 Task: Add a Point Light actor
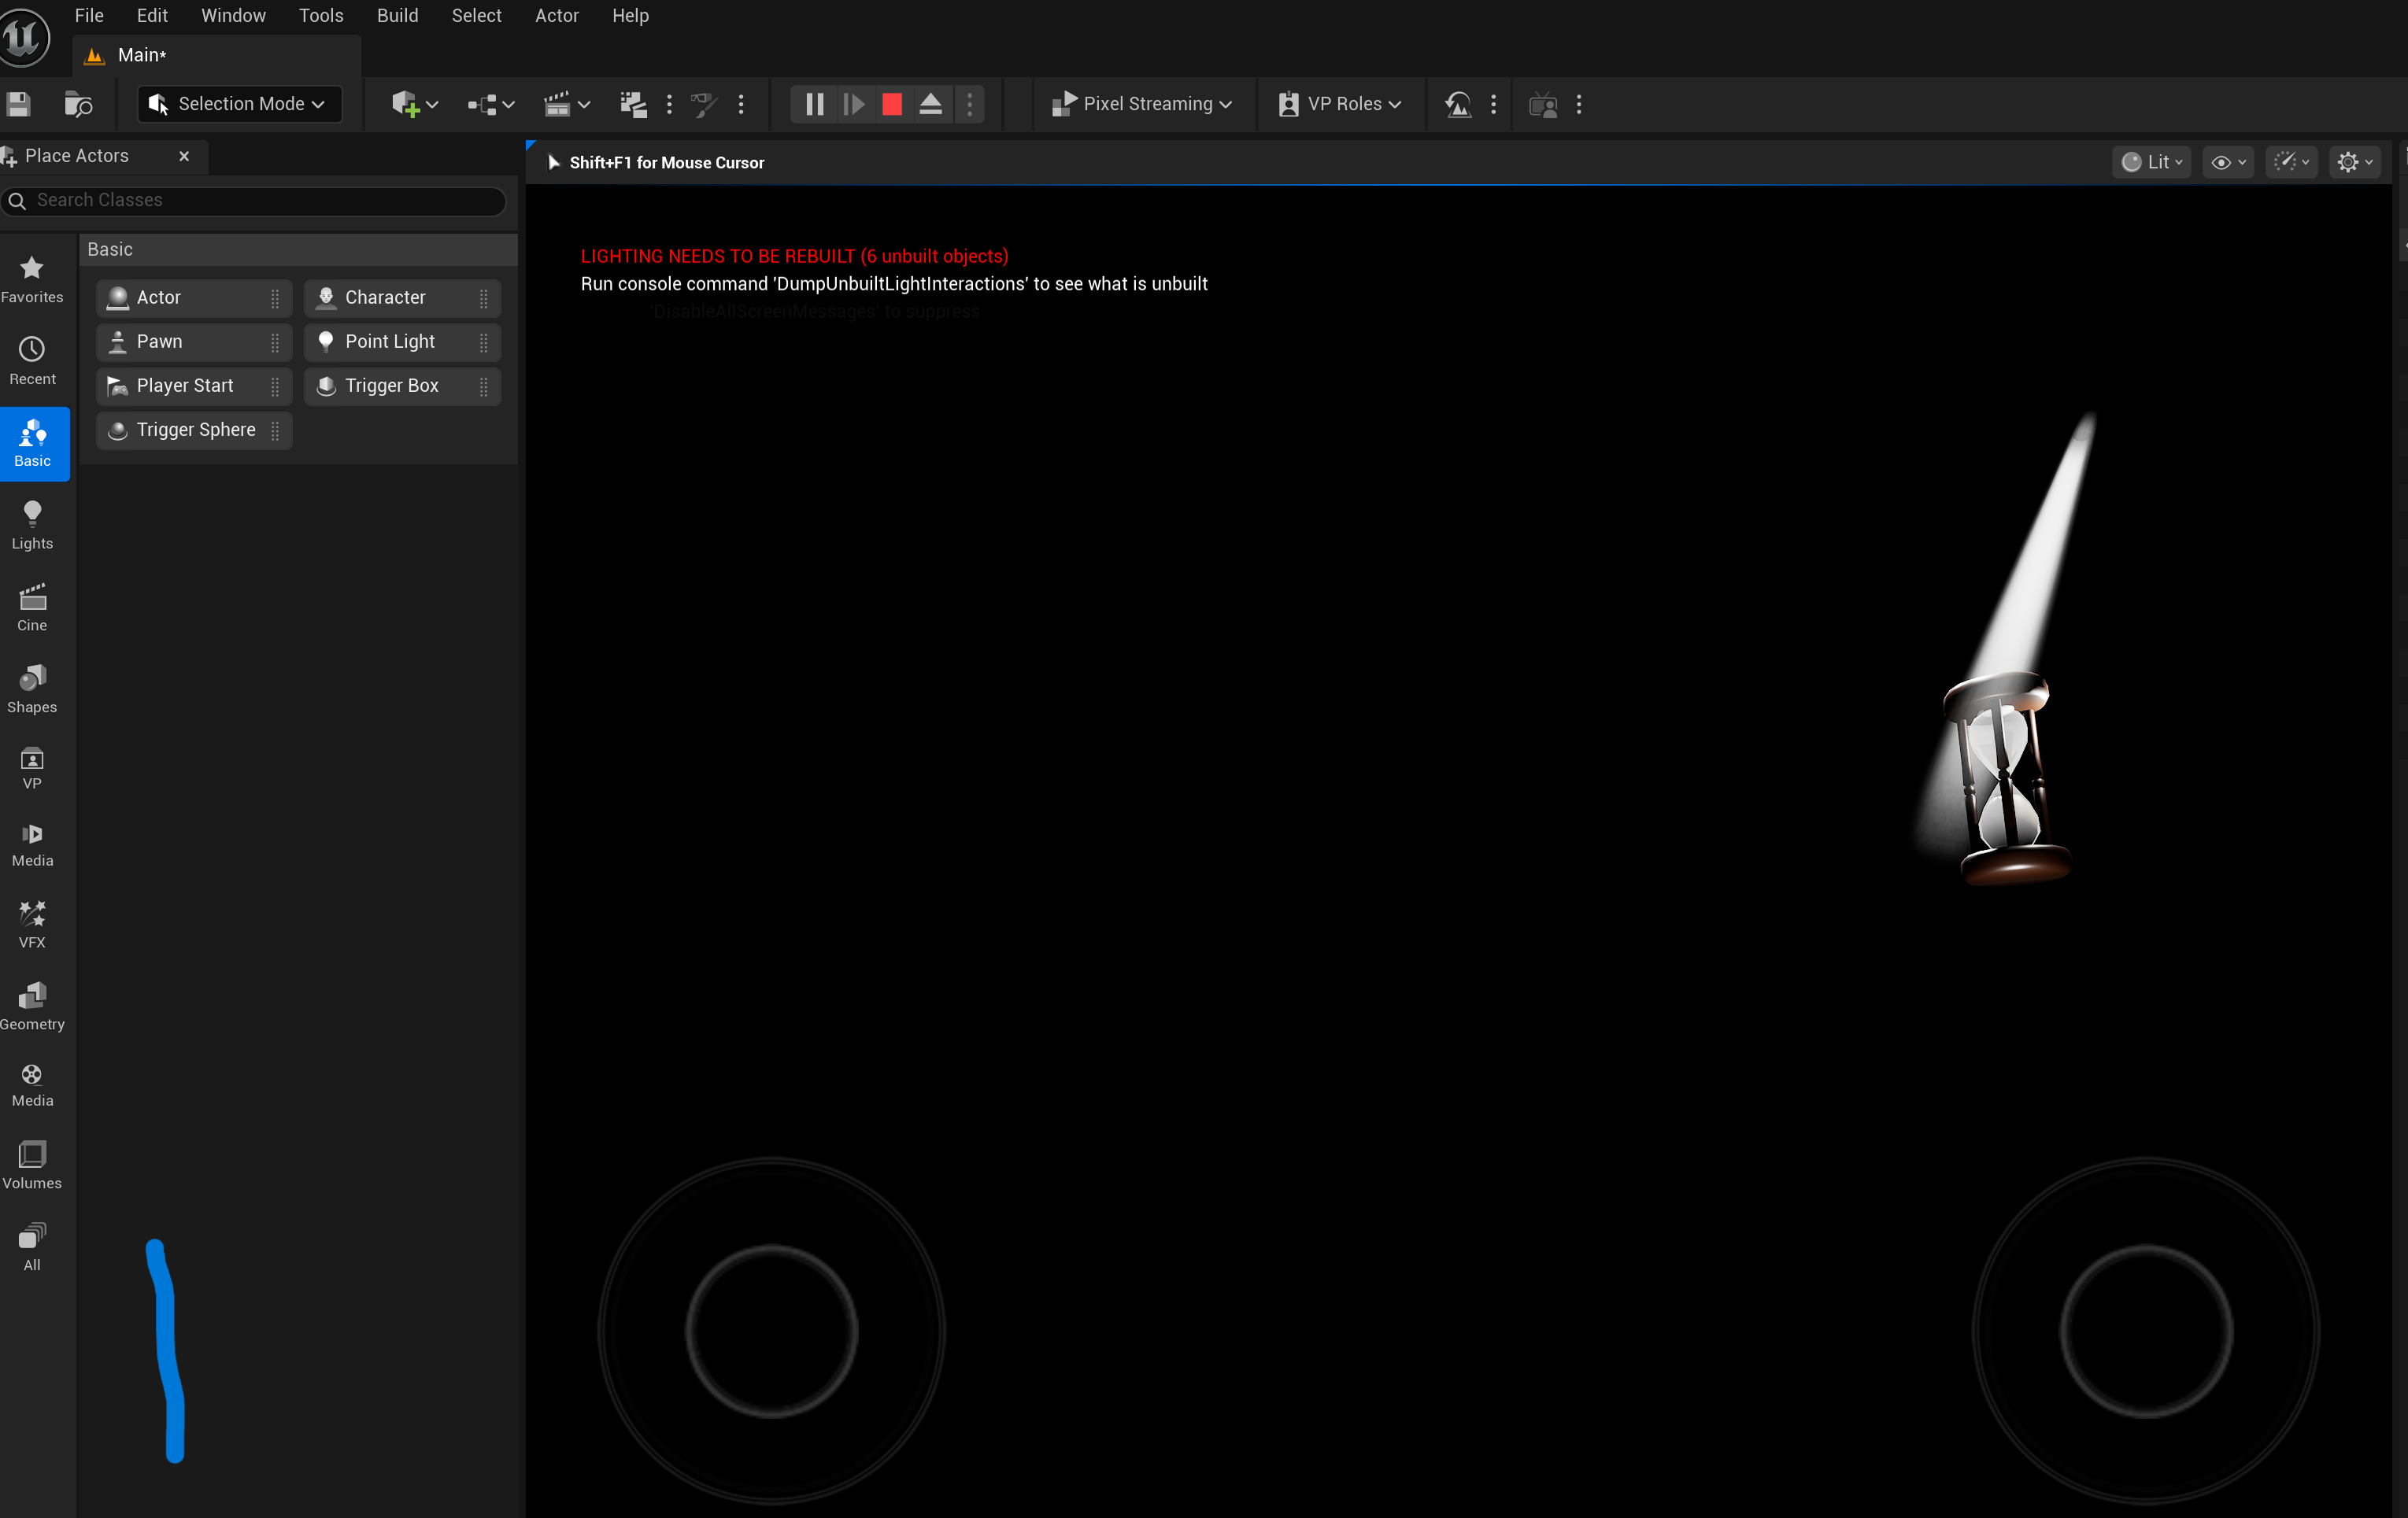[x=390, y=341]
